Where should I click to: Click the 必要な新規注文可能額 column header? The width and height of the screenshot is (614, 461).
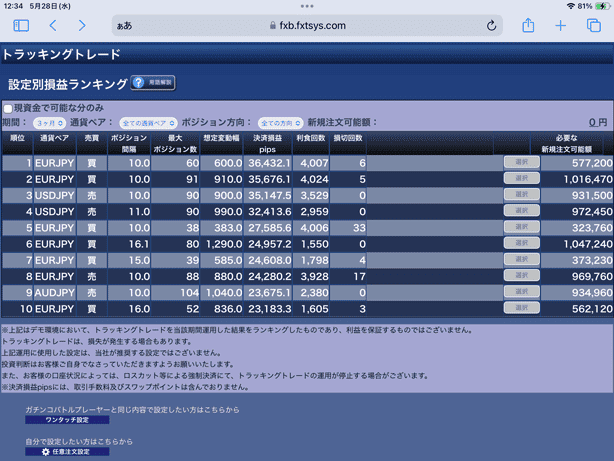point(567,143)
